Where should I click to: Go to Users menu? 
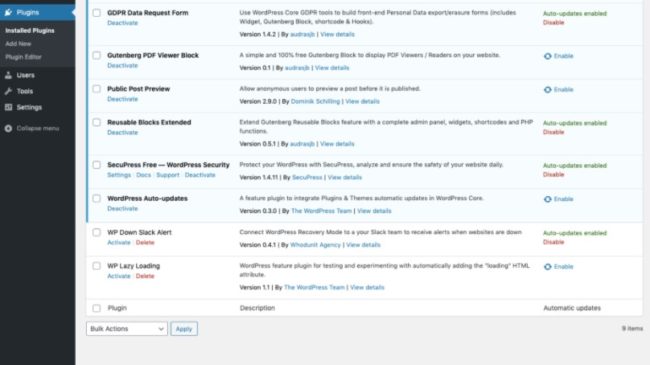[25, 75]
